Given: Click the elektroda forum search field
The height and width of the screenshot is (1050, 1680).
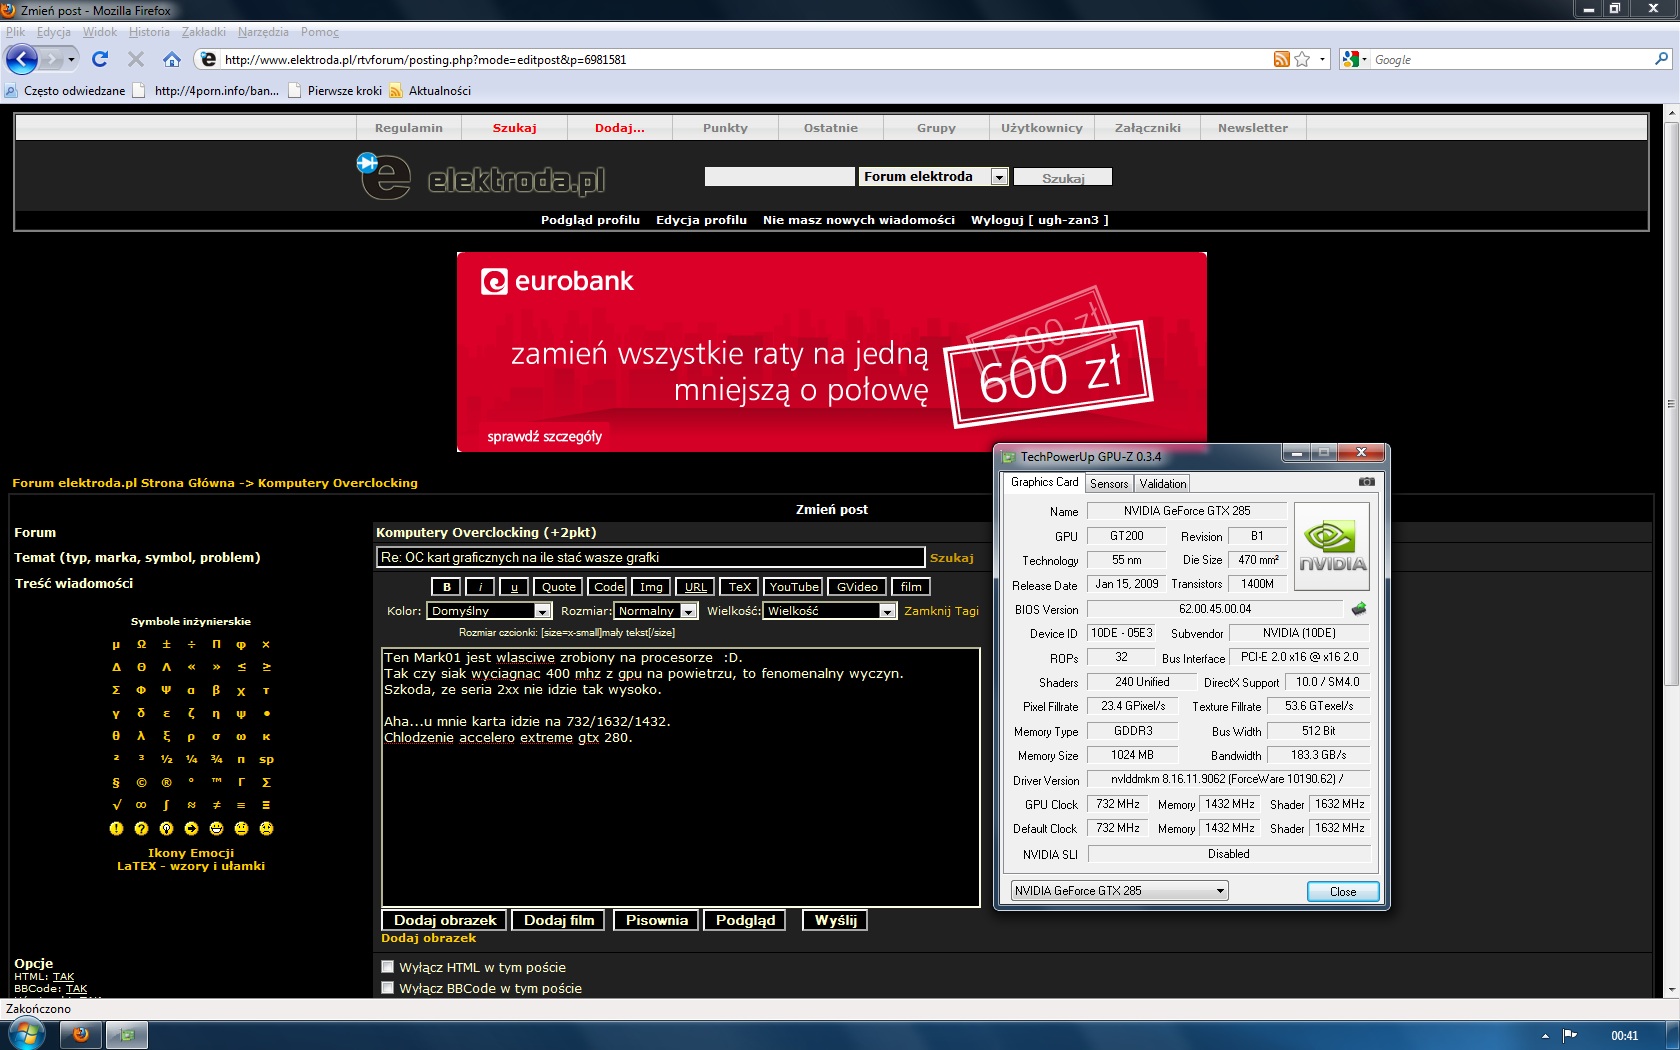Looking at the screenshot, I should coord(779,177).
